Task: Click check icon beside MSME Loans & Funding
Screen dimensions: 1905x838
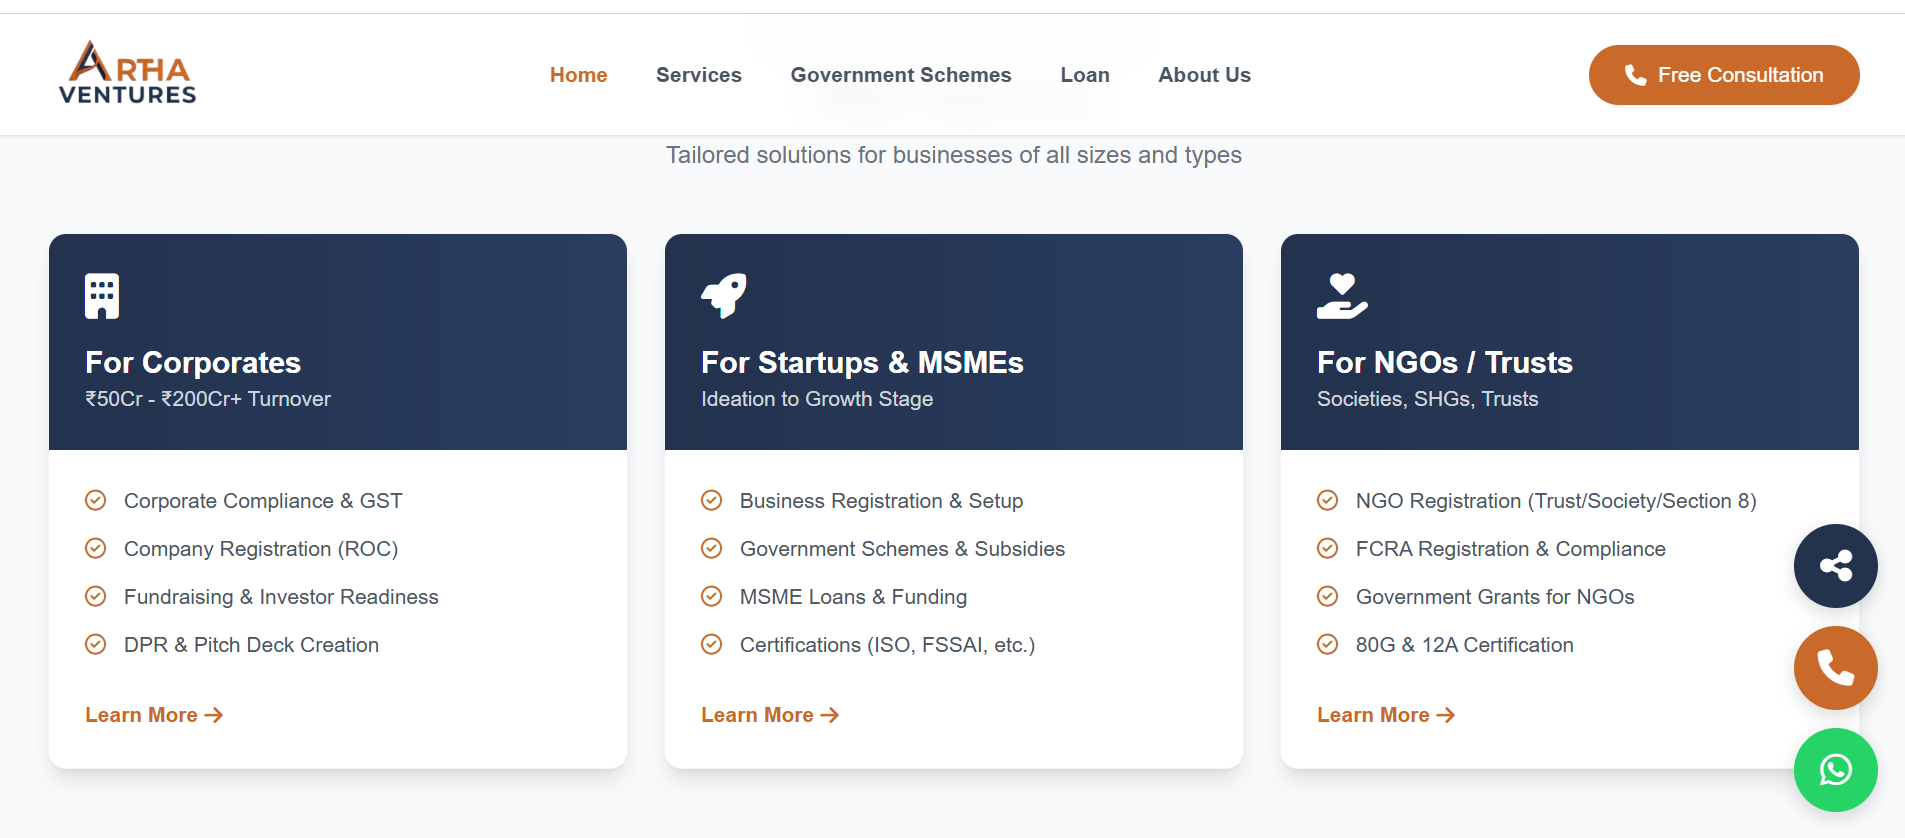Action: [x=712, y=596]
